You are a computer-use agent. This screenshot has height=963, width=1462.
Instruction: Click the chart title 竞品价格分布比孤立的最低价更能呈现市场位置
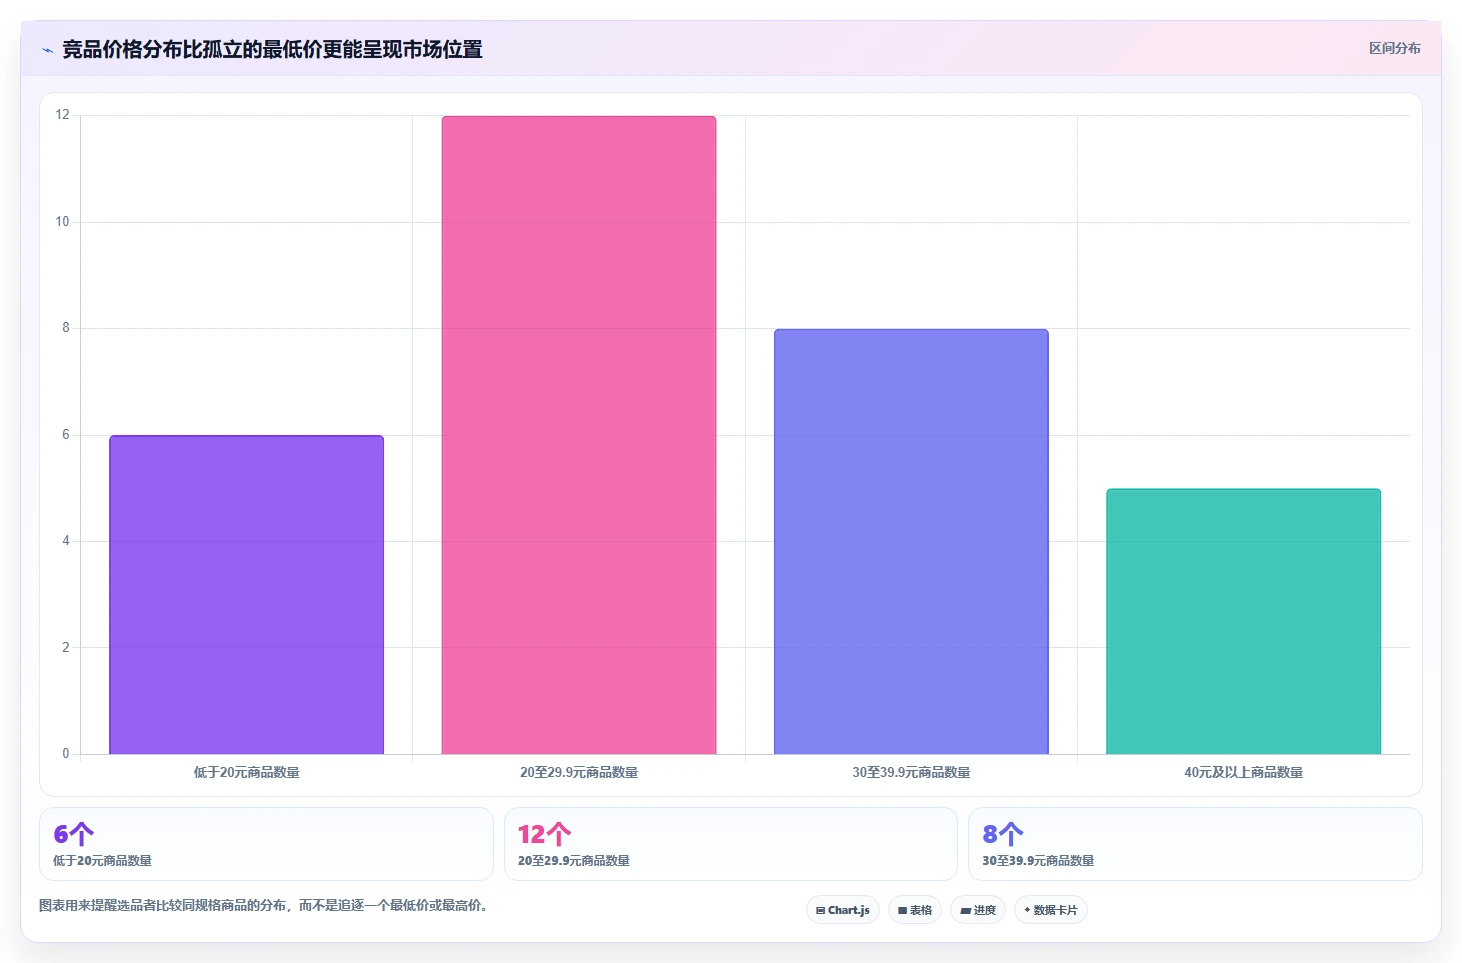tap(272, 49)
